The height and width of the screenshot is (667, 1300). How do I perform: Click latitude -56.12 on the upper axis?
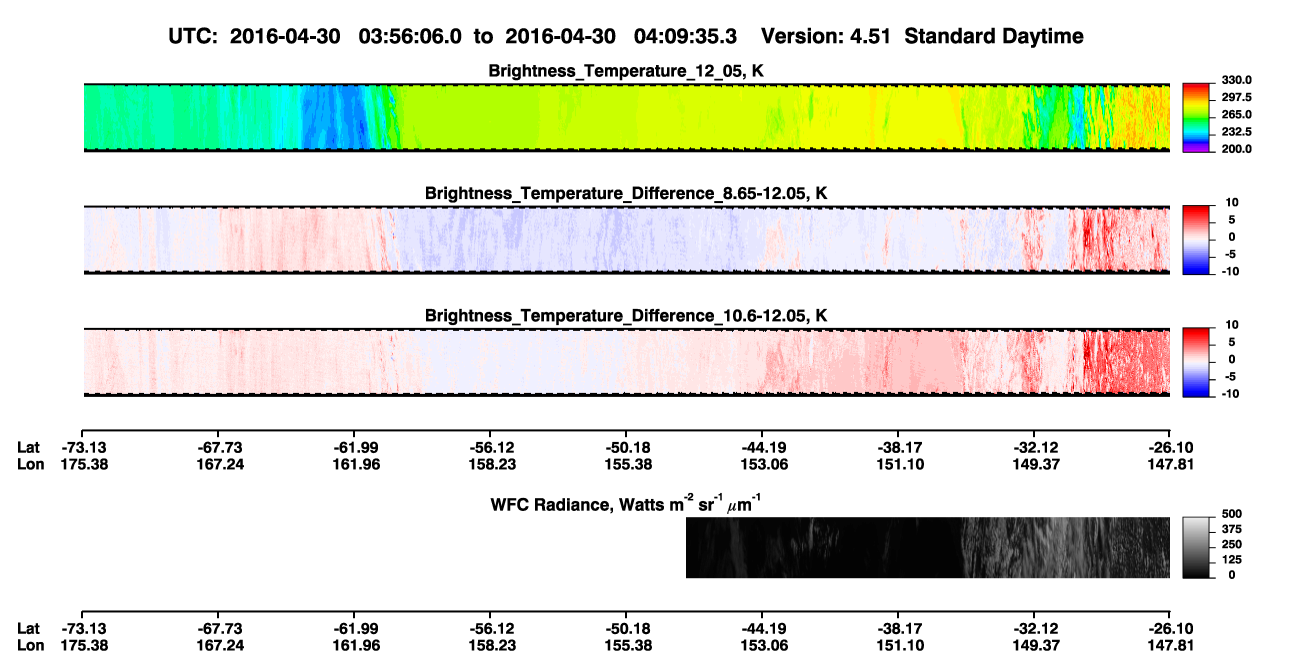[490, 449]
